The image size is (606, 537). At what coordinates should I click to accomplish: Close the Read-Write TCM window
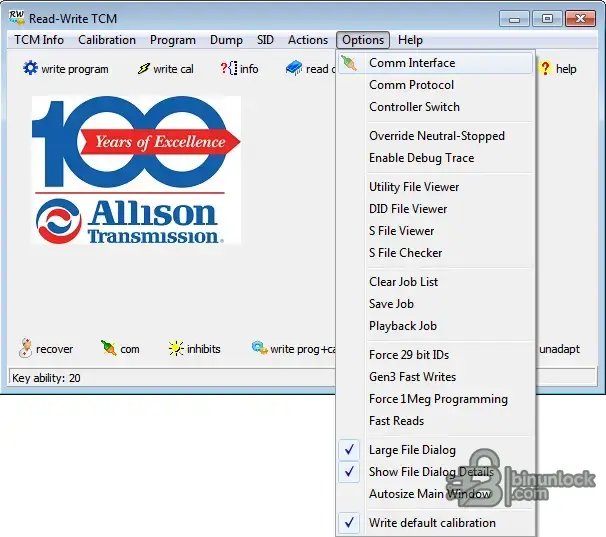pos(580,19)
